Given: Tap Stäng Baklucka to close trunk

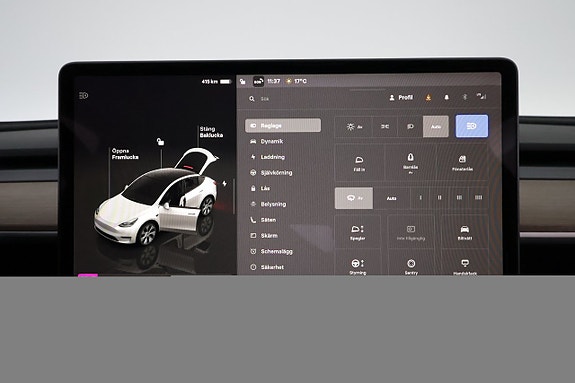Looking at the screenshot, I should [x=211, y=132].
